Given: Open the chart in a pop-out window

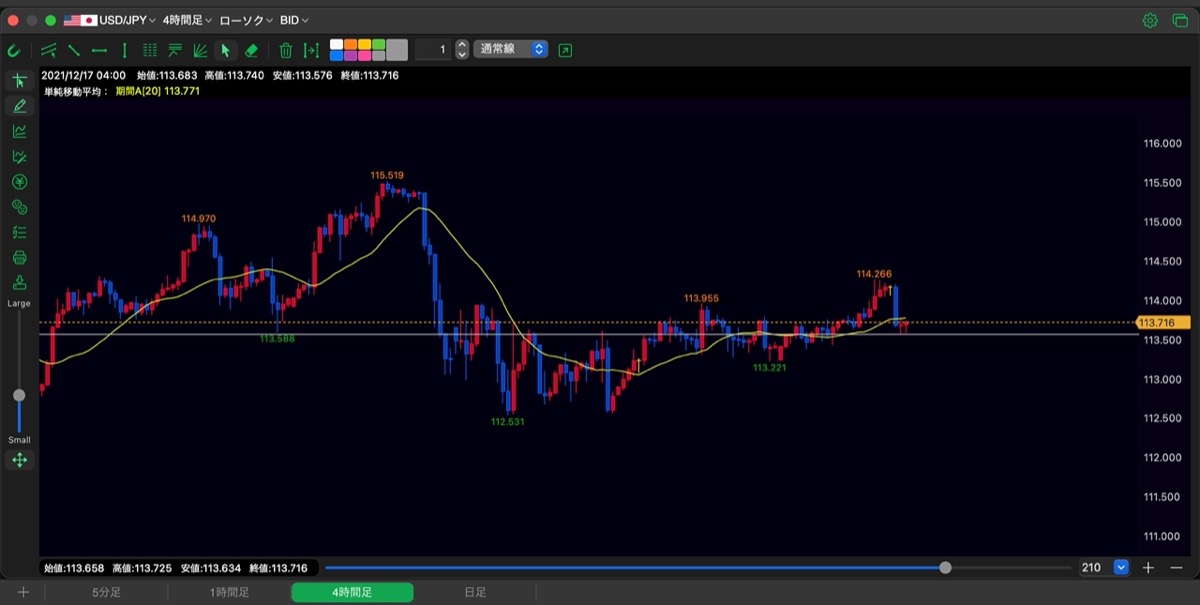Looking at the screenshot, I should [566, 50].
